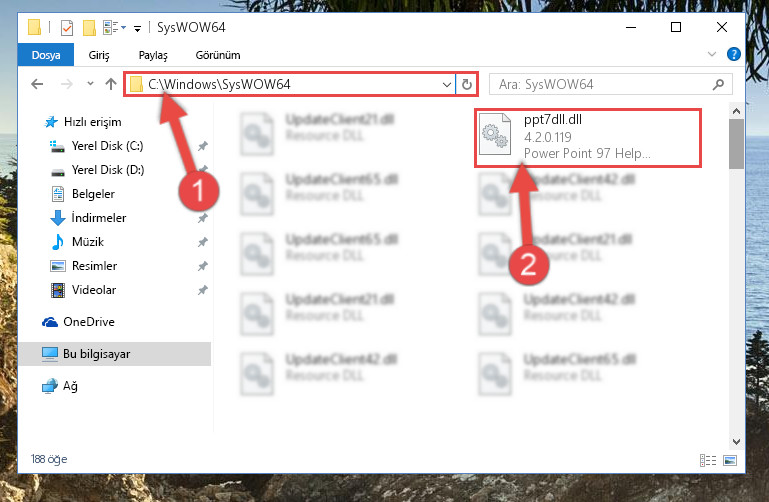This screenshot has height=502, width=769.
Task: Open the Help question mark icon
Action: tap(734, 54)
